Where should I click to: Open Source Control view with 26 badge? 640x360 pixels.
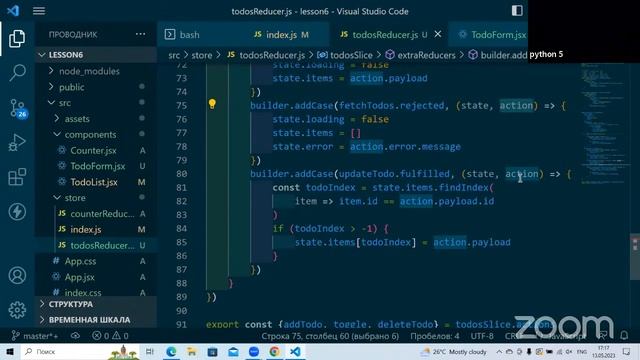17,108
